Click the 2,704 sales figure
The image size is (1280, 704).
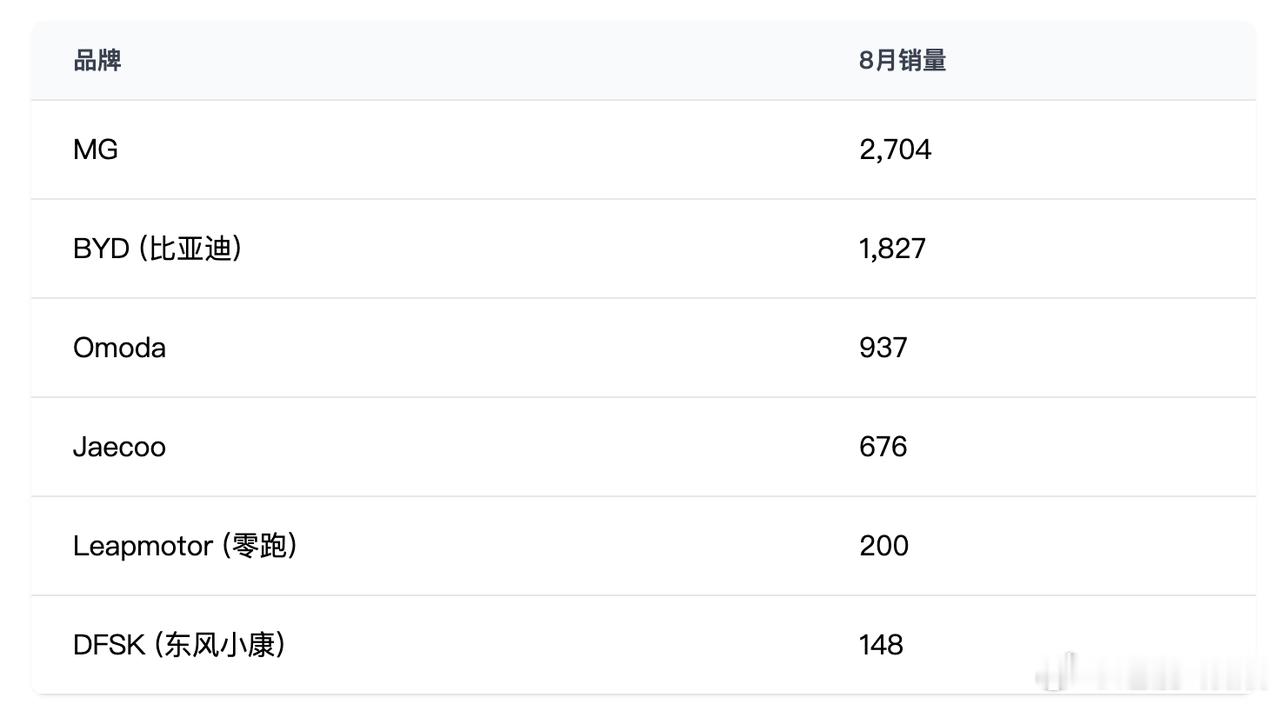coord(895,149)
